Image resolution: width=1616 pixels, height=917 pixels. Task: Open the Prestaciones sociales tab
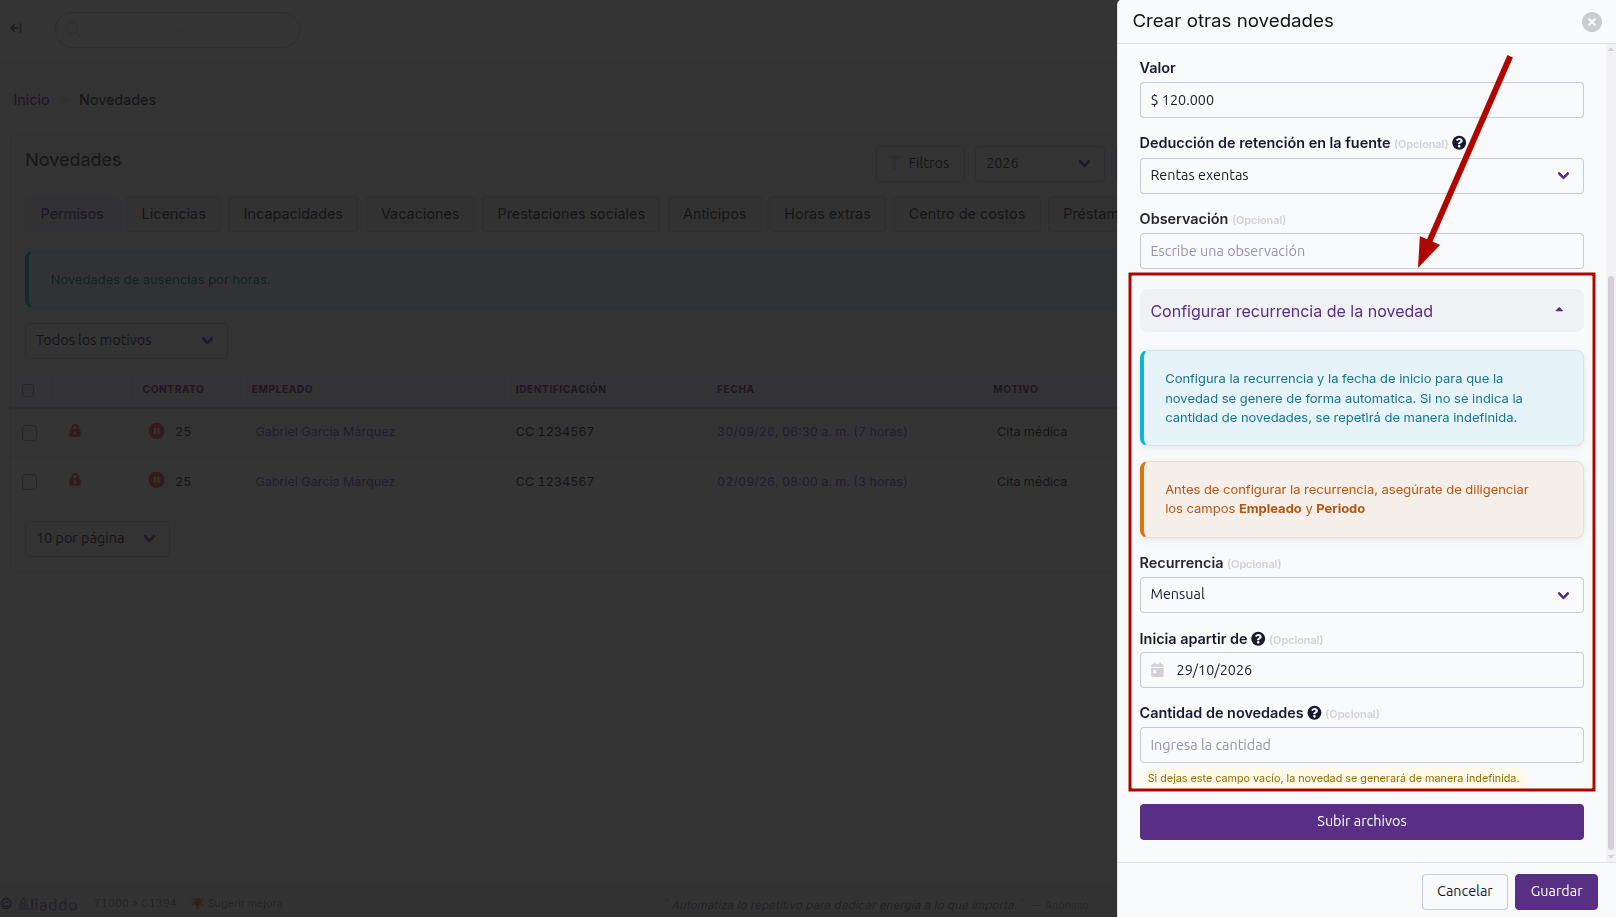[x=571, y=214]
